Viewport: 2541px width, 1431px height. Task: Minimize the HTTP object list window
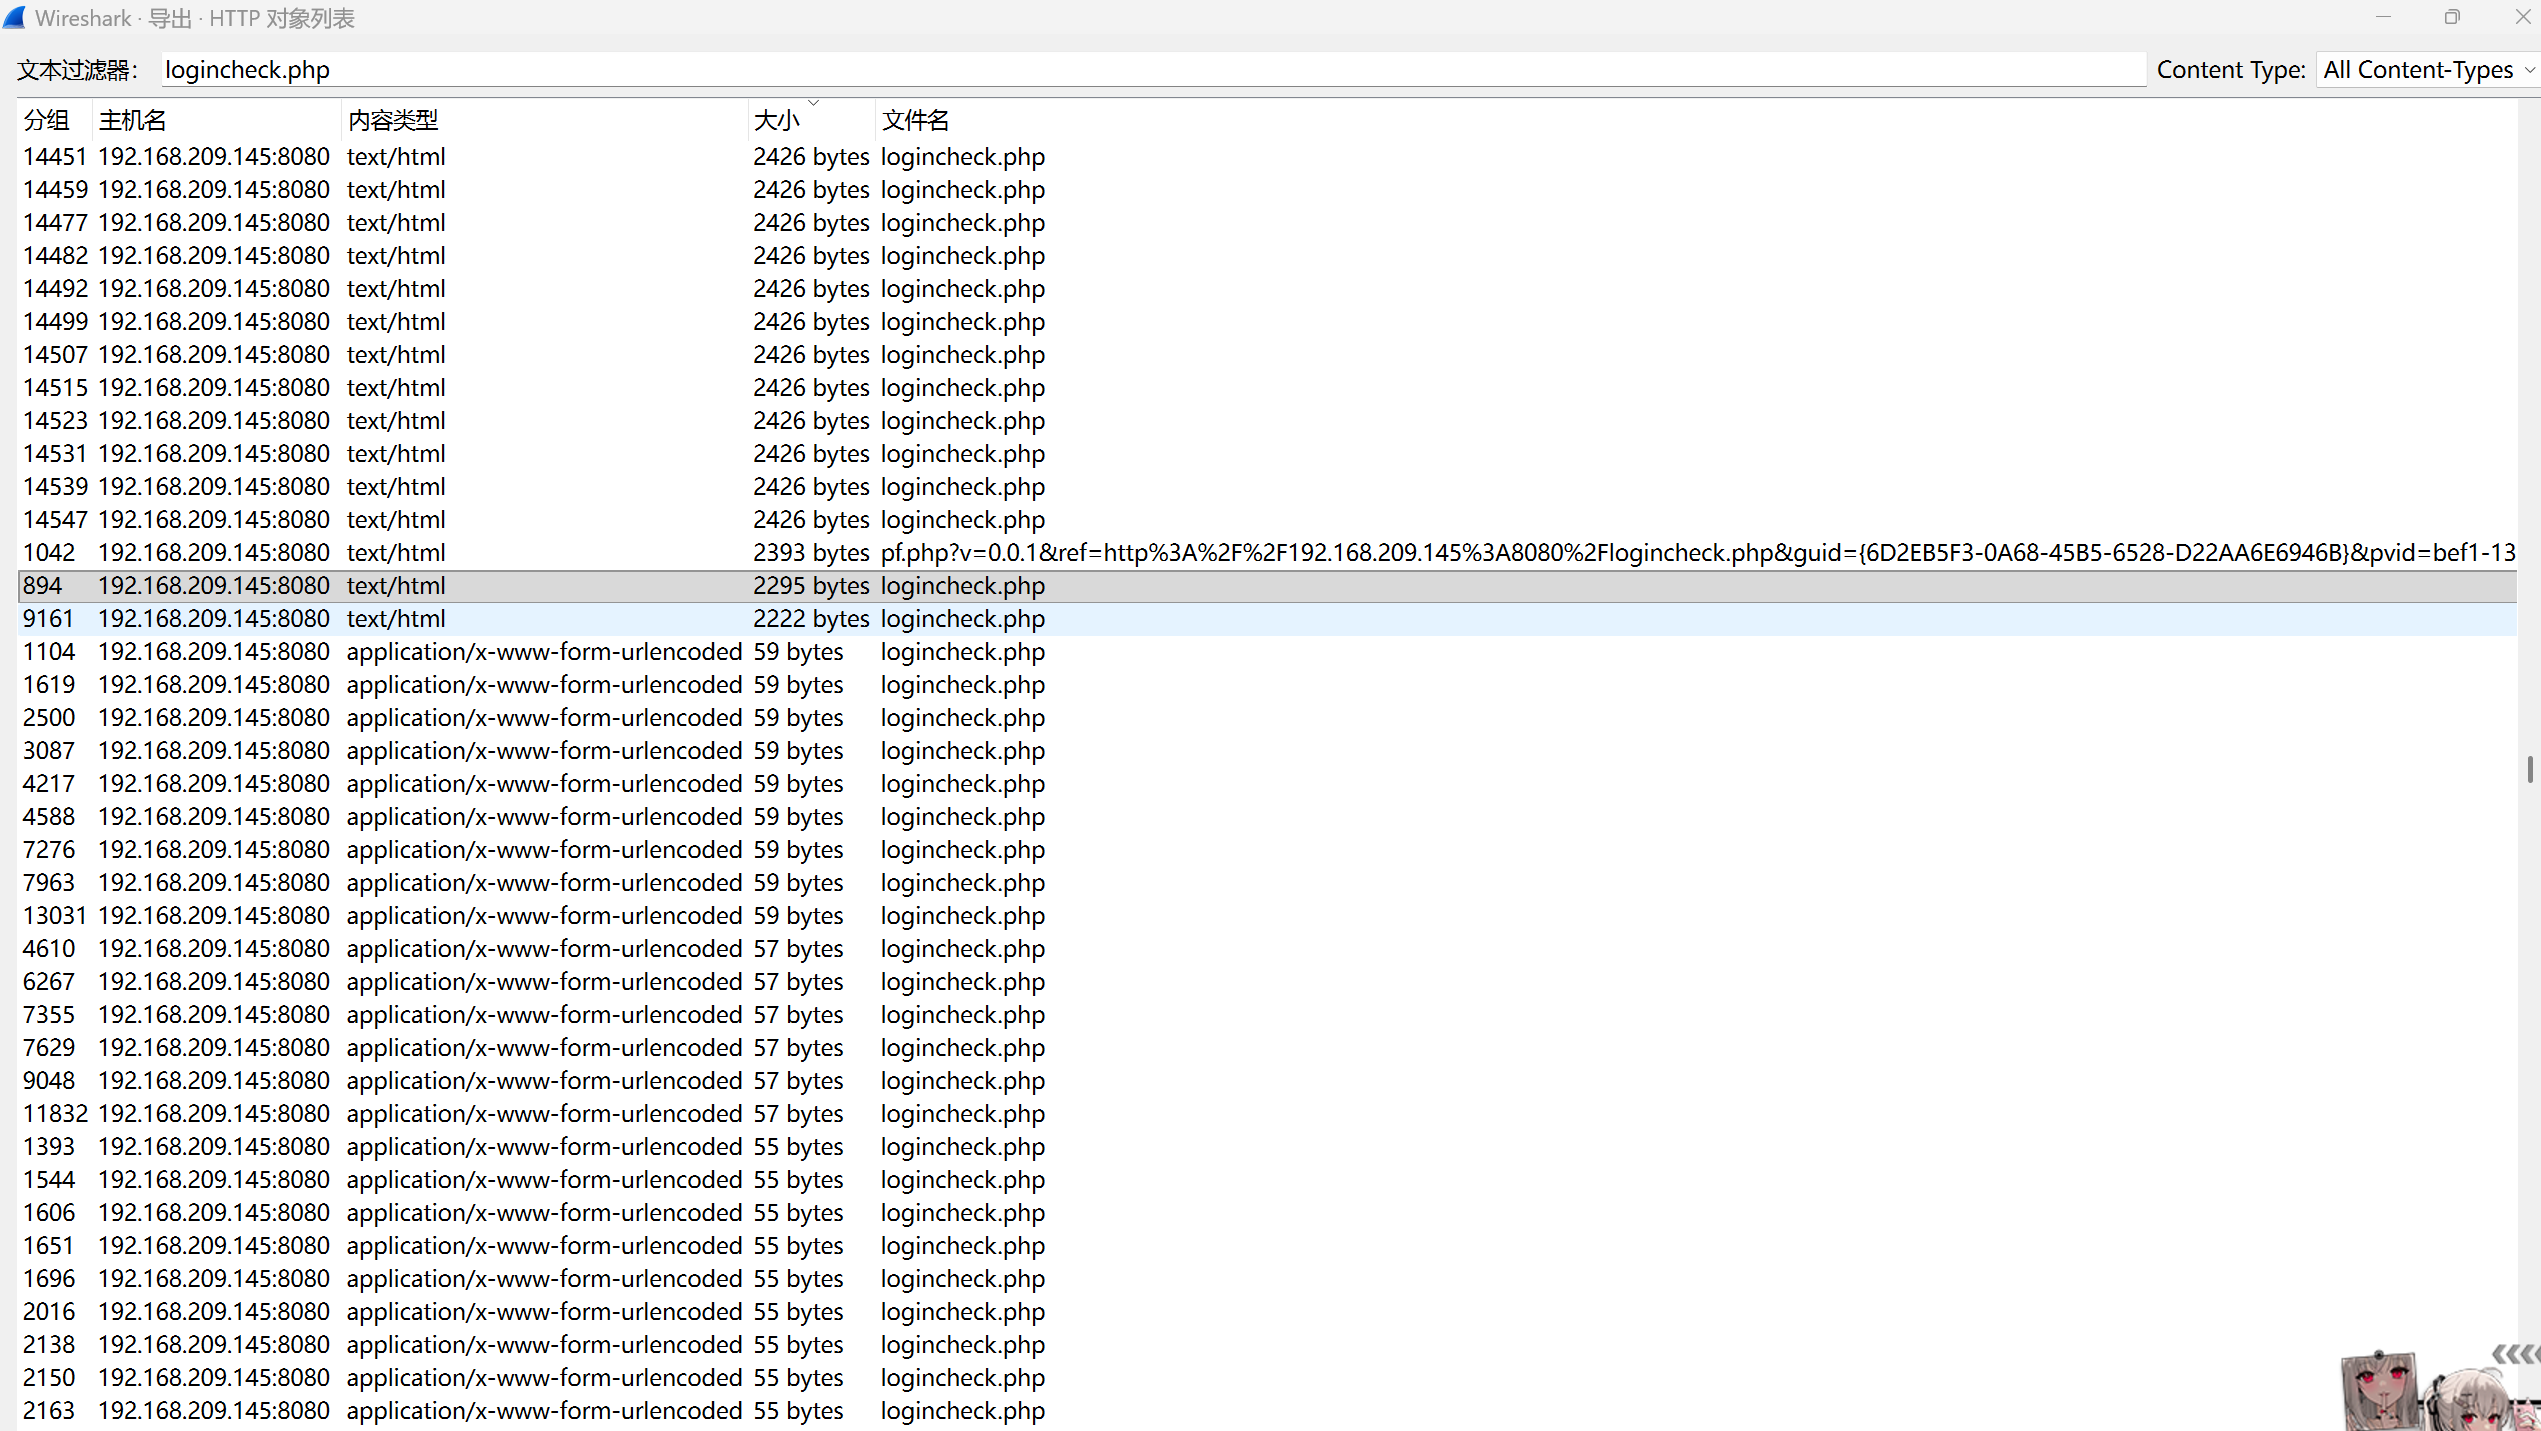coord(2383,18)
